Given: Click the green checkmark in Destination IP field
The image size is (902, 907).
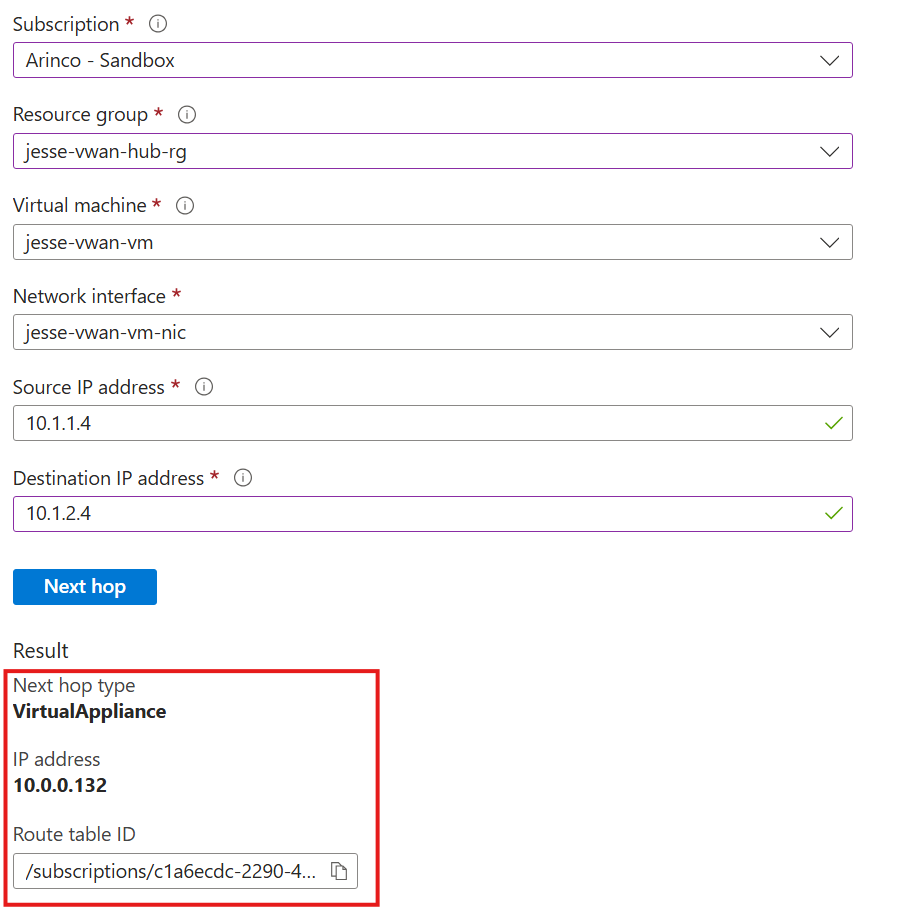Looking at the screenshot, I should [833, 514].
